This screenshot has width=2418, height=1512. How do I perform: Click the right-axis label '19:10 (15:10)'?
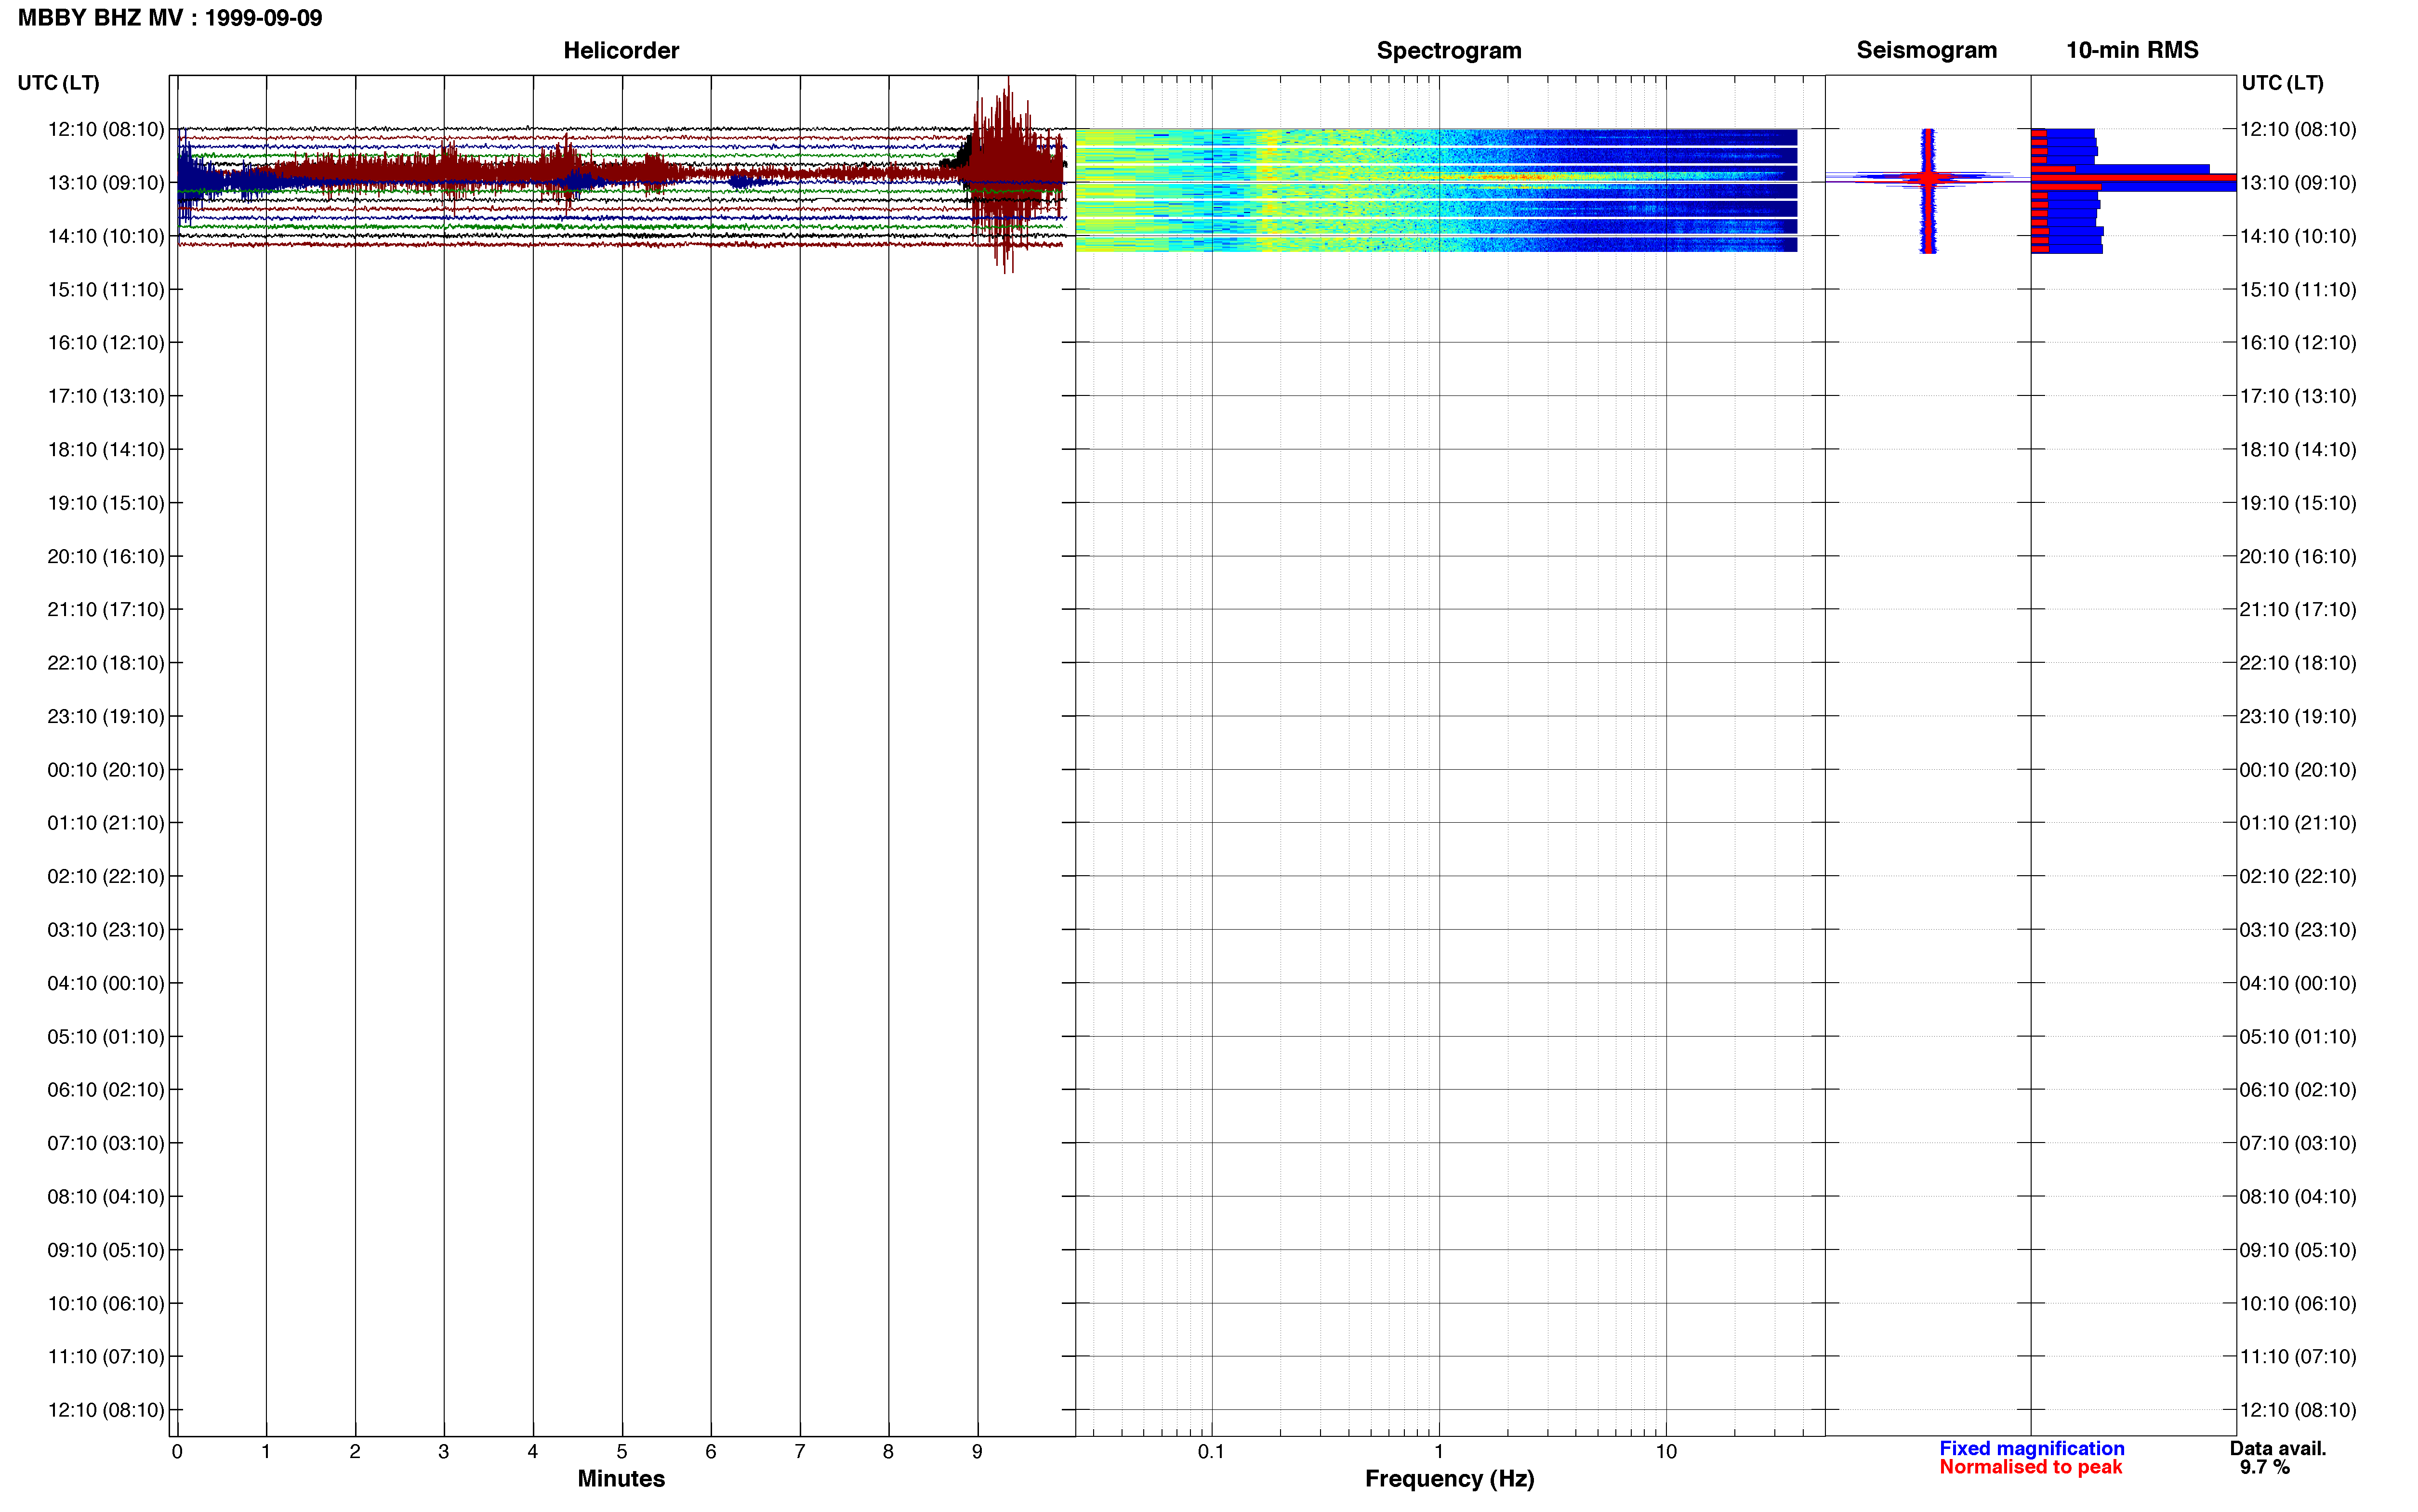pyautogui.click(x=2298, y=503)
